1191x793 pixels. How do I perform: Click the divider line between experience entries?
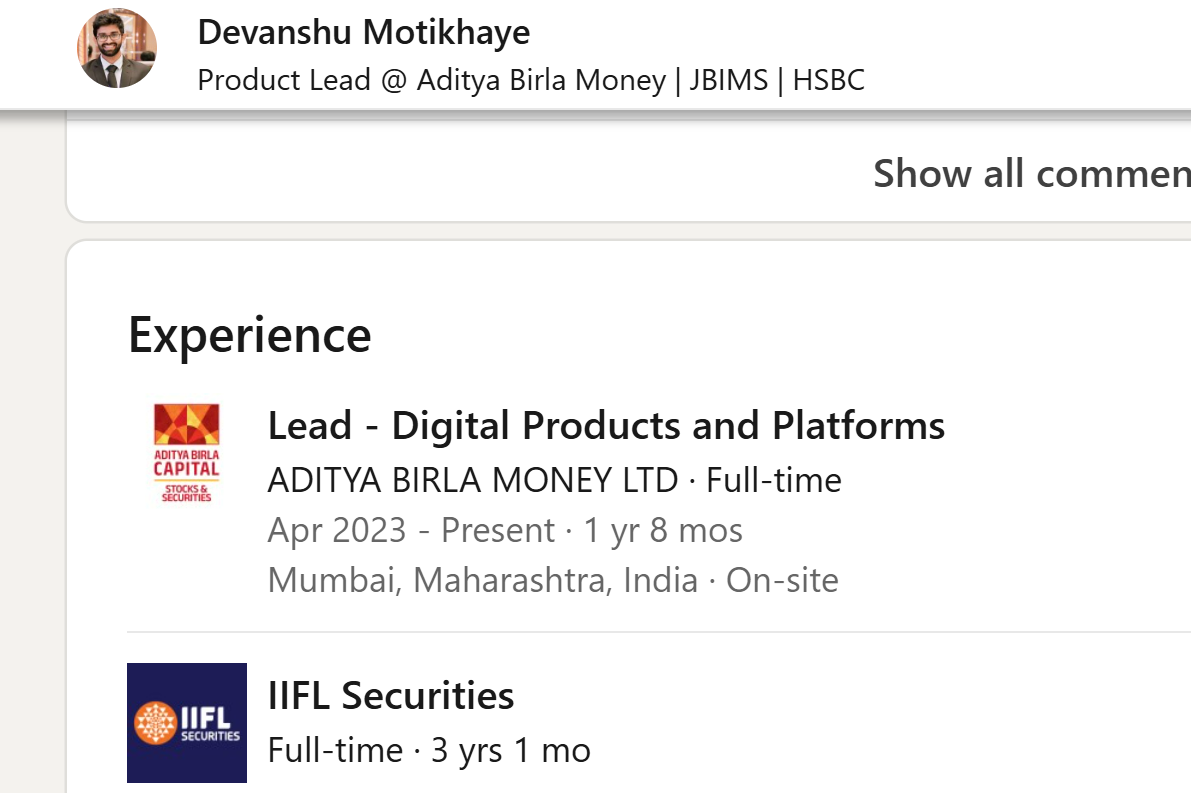point(659,631)
